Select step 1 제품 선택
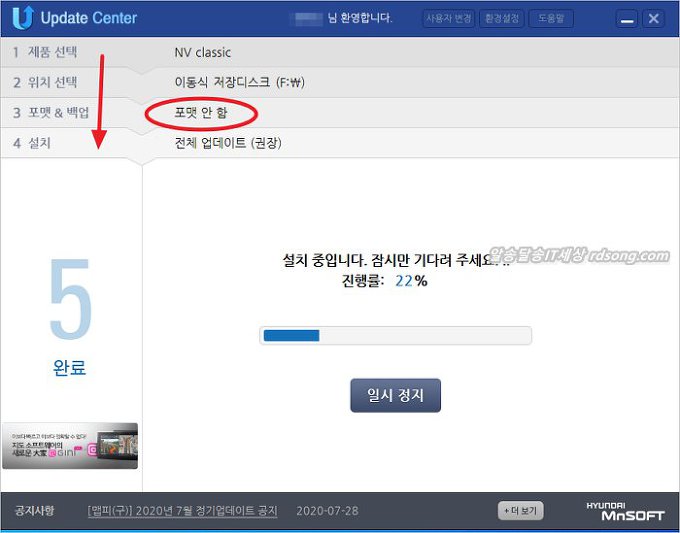The width and height of the screenshot is (680, 533). [45, 52]
